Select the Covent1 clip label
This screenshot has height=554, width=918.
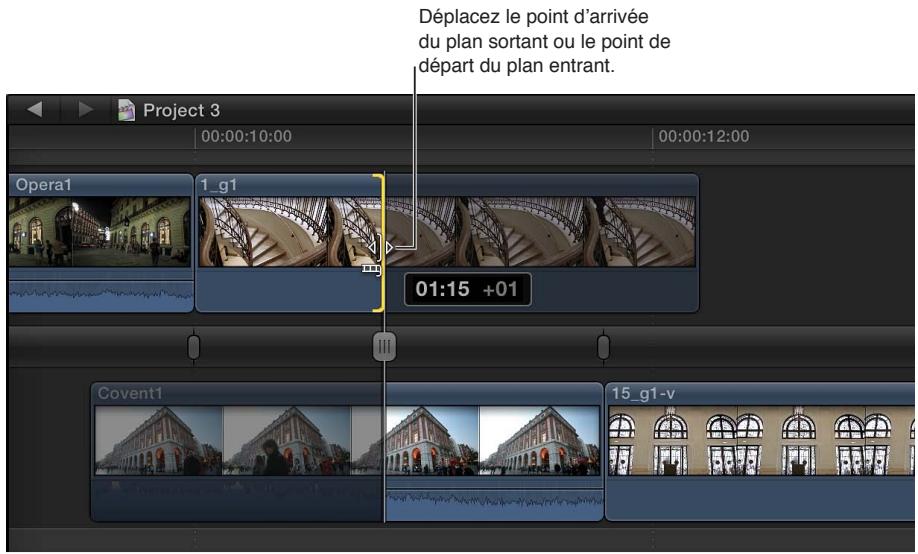(x=130, y=393)
